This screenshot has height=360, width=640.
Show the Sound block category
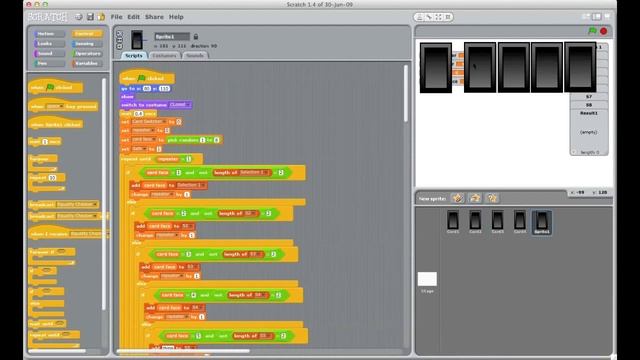49,53
